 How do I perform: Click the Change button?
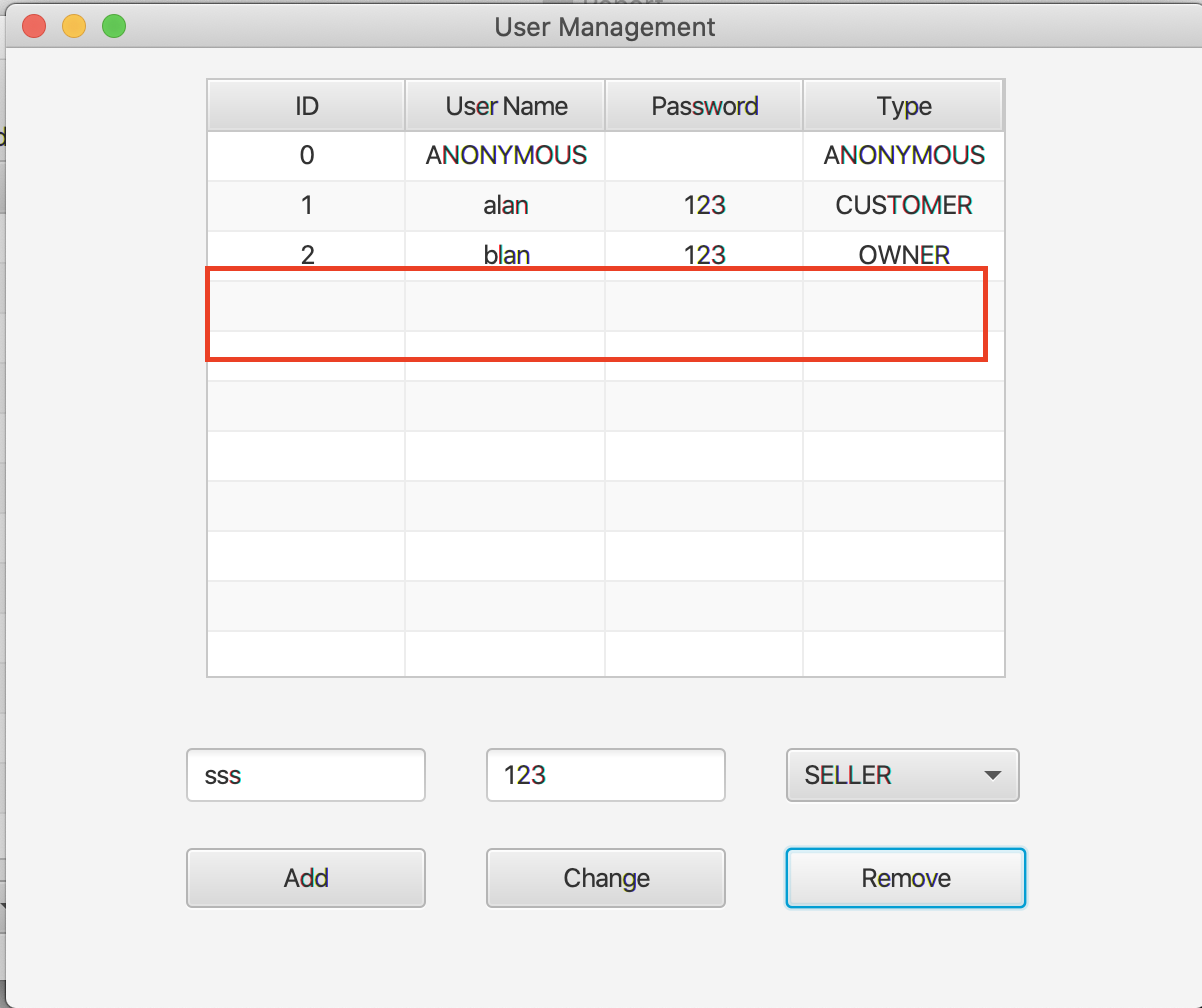(605, 878)
